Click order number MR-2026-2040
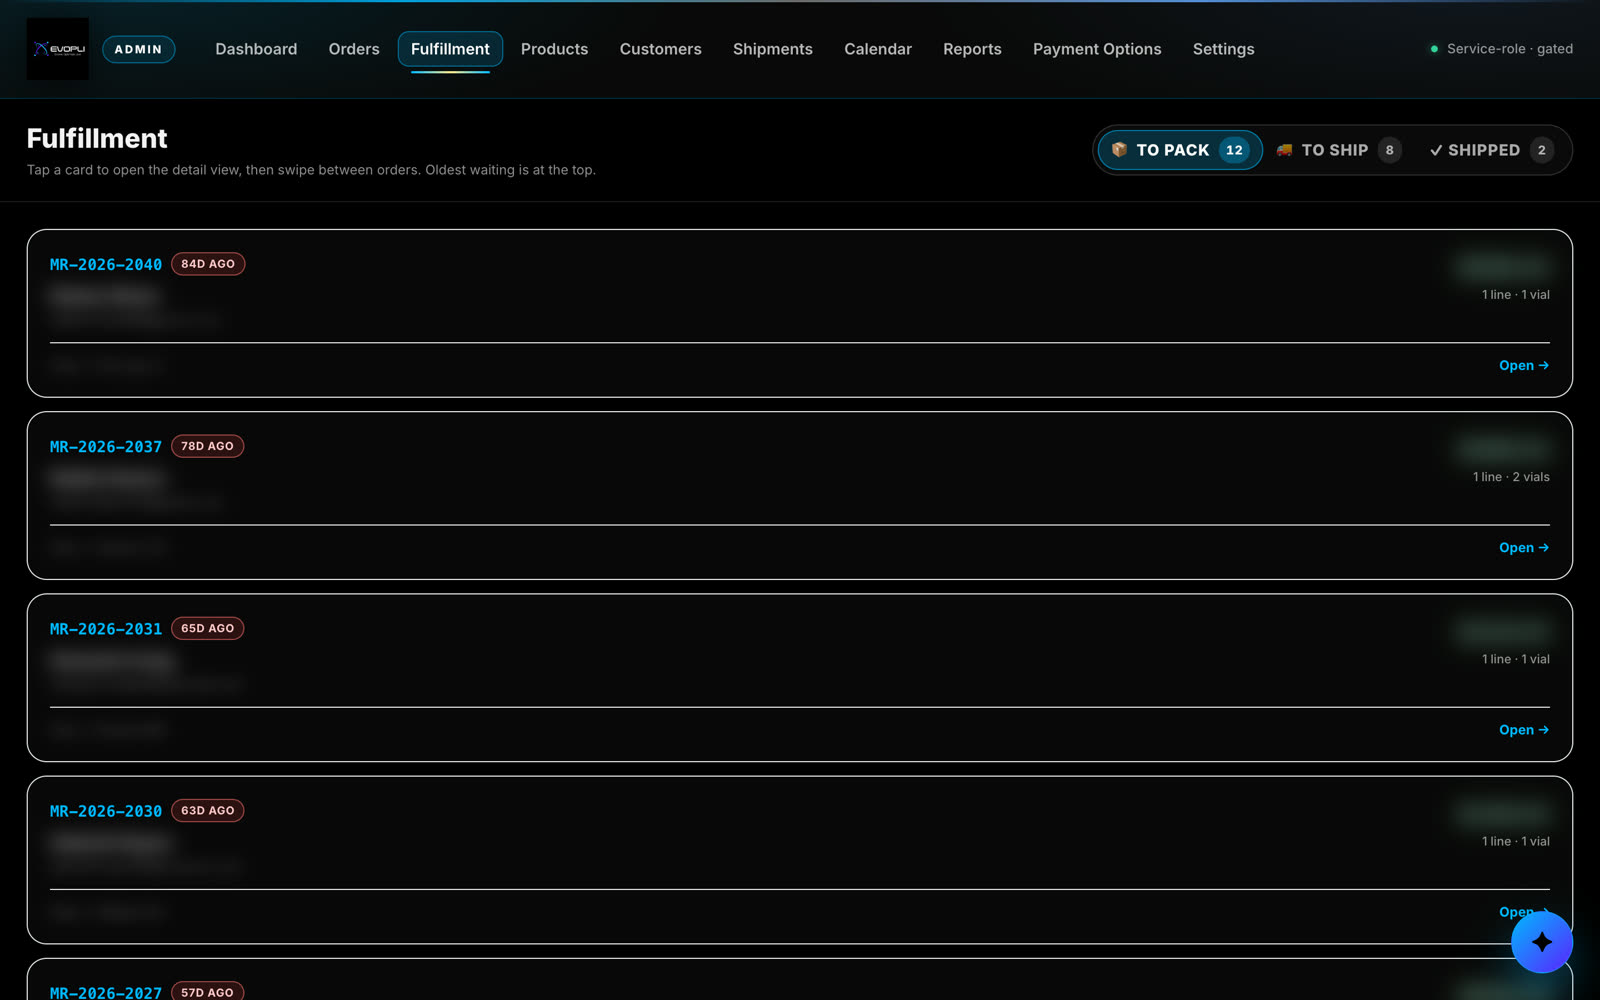Image resolution: width=1600 pixels, height=1000 pixels. pyautogui.click(x=106, y=265)
